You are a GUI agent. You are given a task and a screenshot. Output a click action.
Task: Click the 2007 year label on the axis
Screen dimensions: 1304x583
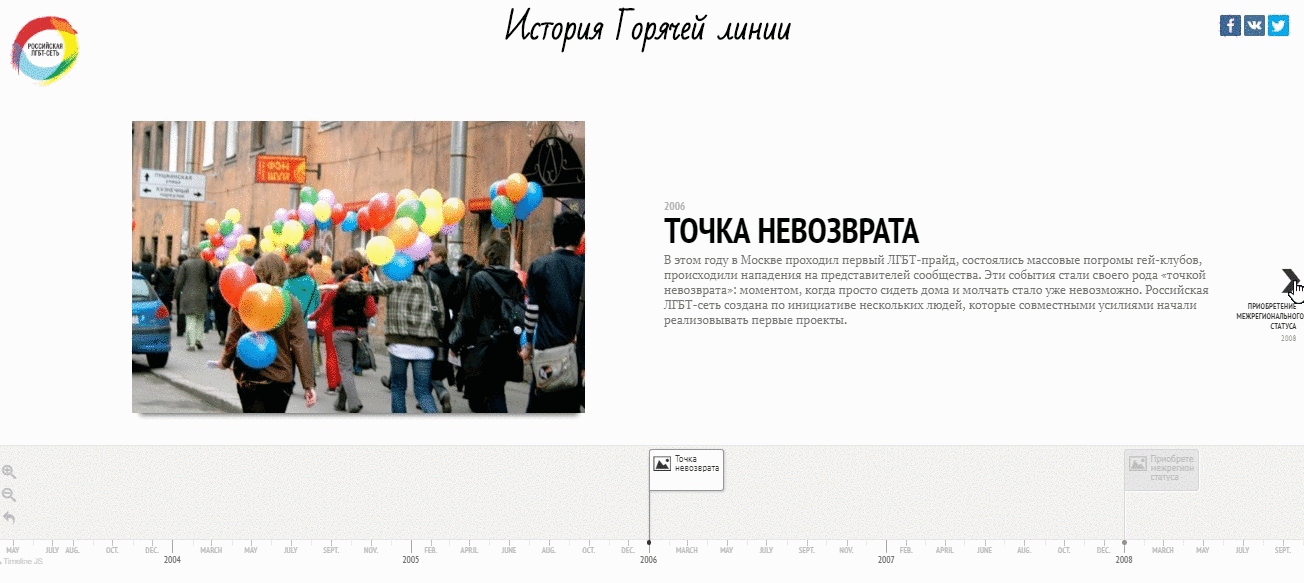click(x=886, y=560)
